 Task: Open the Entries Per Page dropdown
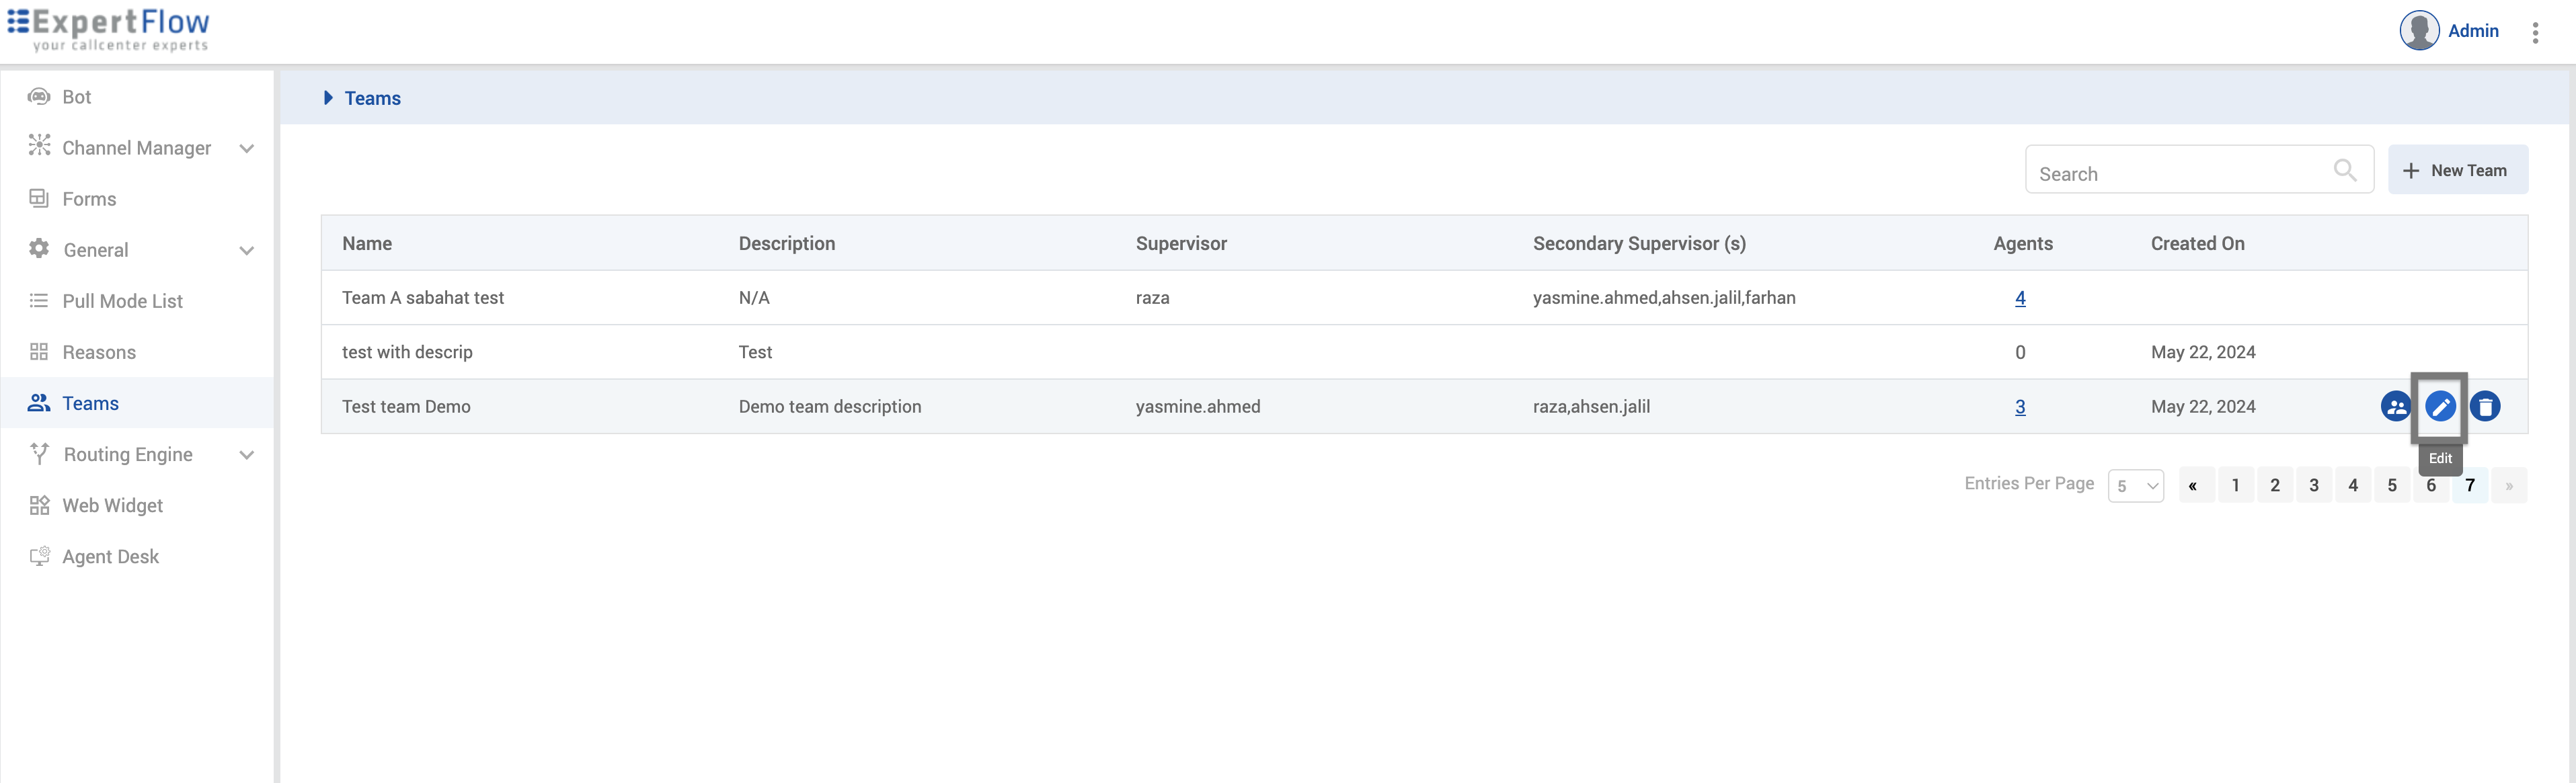click(x=2135, y=486)
